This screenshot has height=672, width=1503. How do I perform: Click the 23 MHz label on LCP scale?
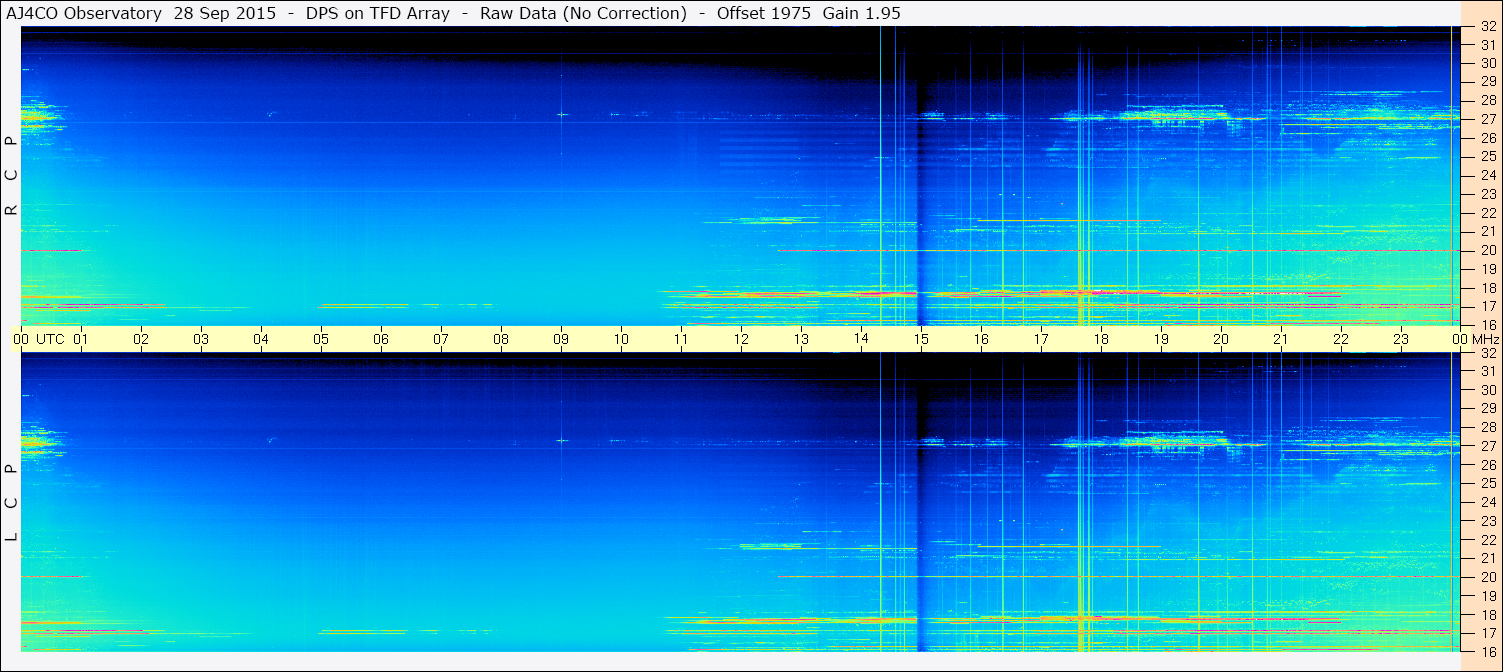point(1488,521)
